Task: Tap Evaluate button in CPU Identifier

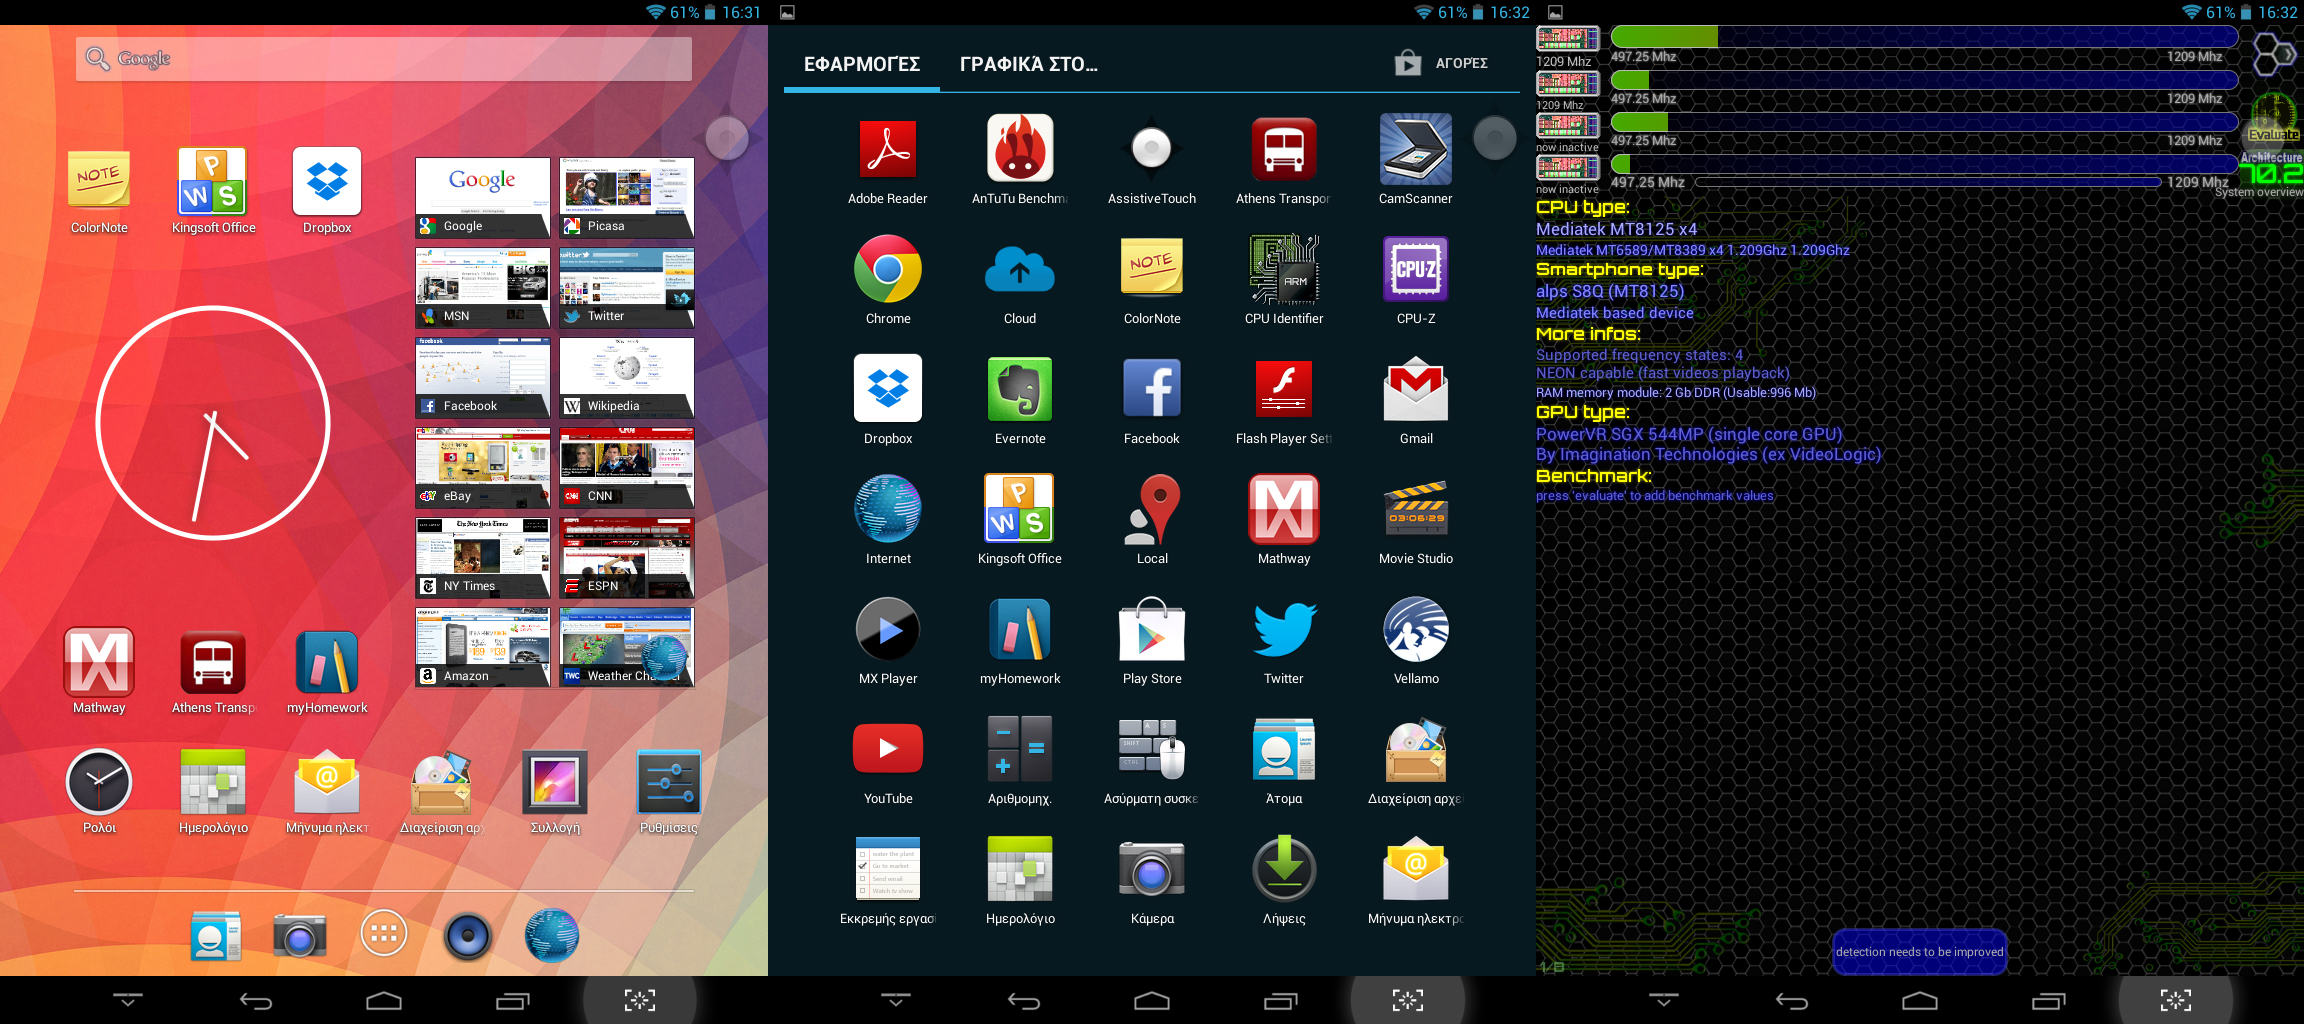Action: click(2273, 119)
